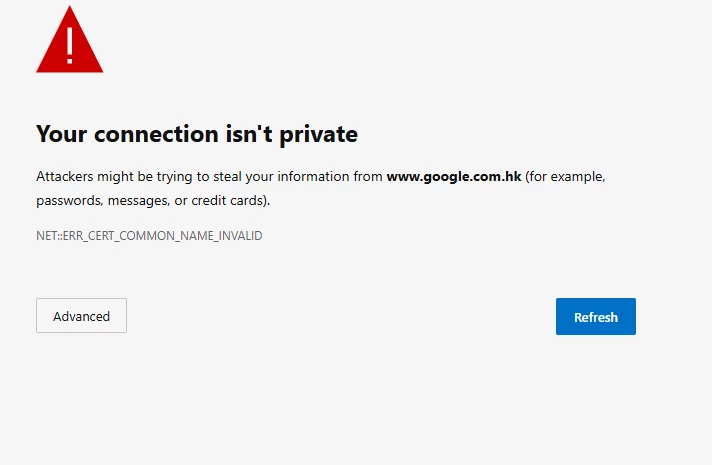Click the word "private" in the heading

click(x=318, y=135)
